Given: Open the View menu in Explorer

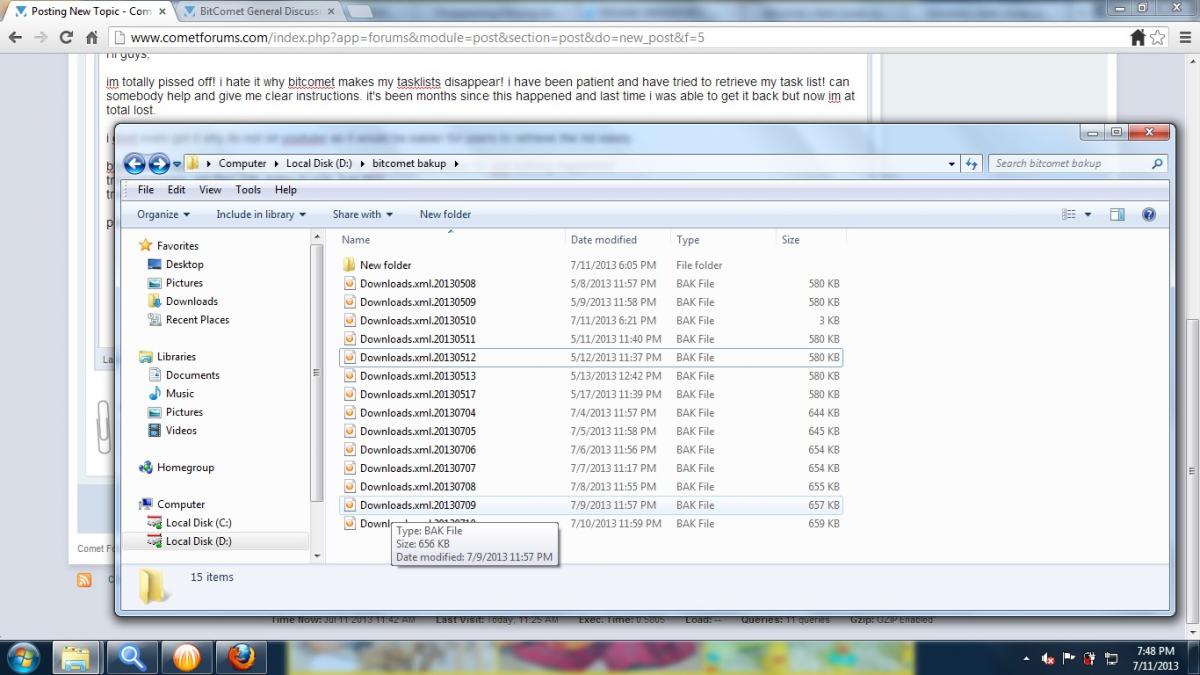Looking at the screenshot, I should pos(211,189).
